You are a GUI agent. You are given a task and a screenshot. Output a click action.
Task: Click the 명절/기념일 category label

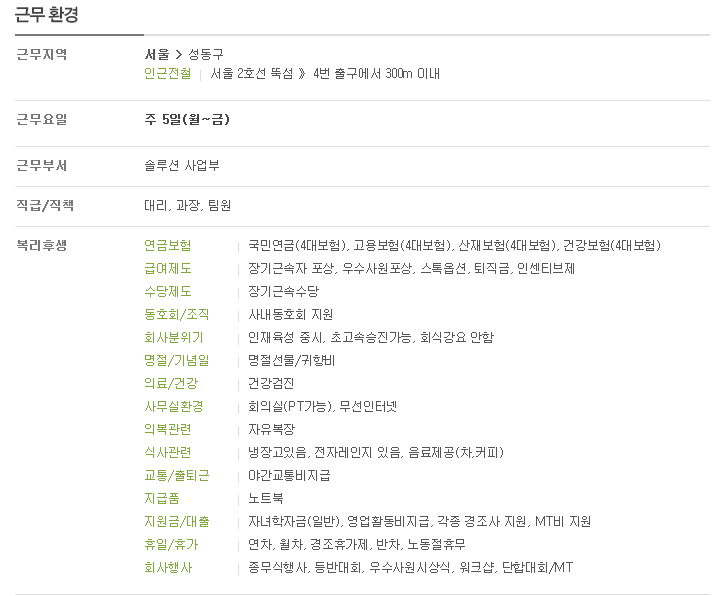(177, 361)
